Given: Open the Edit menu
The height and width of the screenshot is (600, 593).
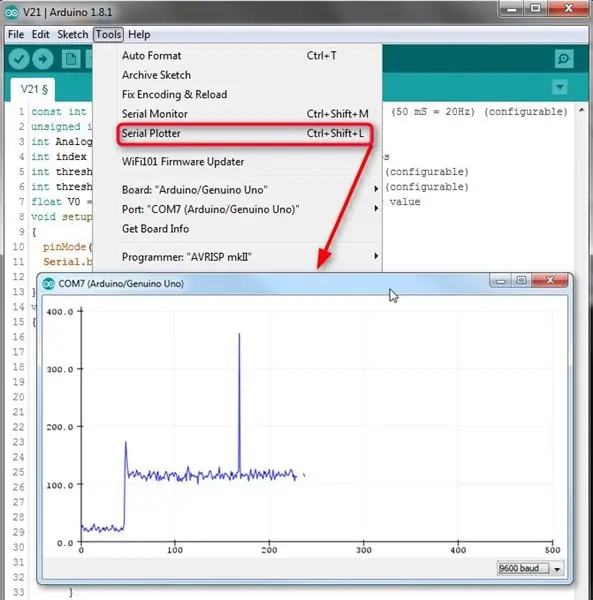Looking at the screenshot, I should (x=41, y=34).
